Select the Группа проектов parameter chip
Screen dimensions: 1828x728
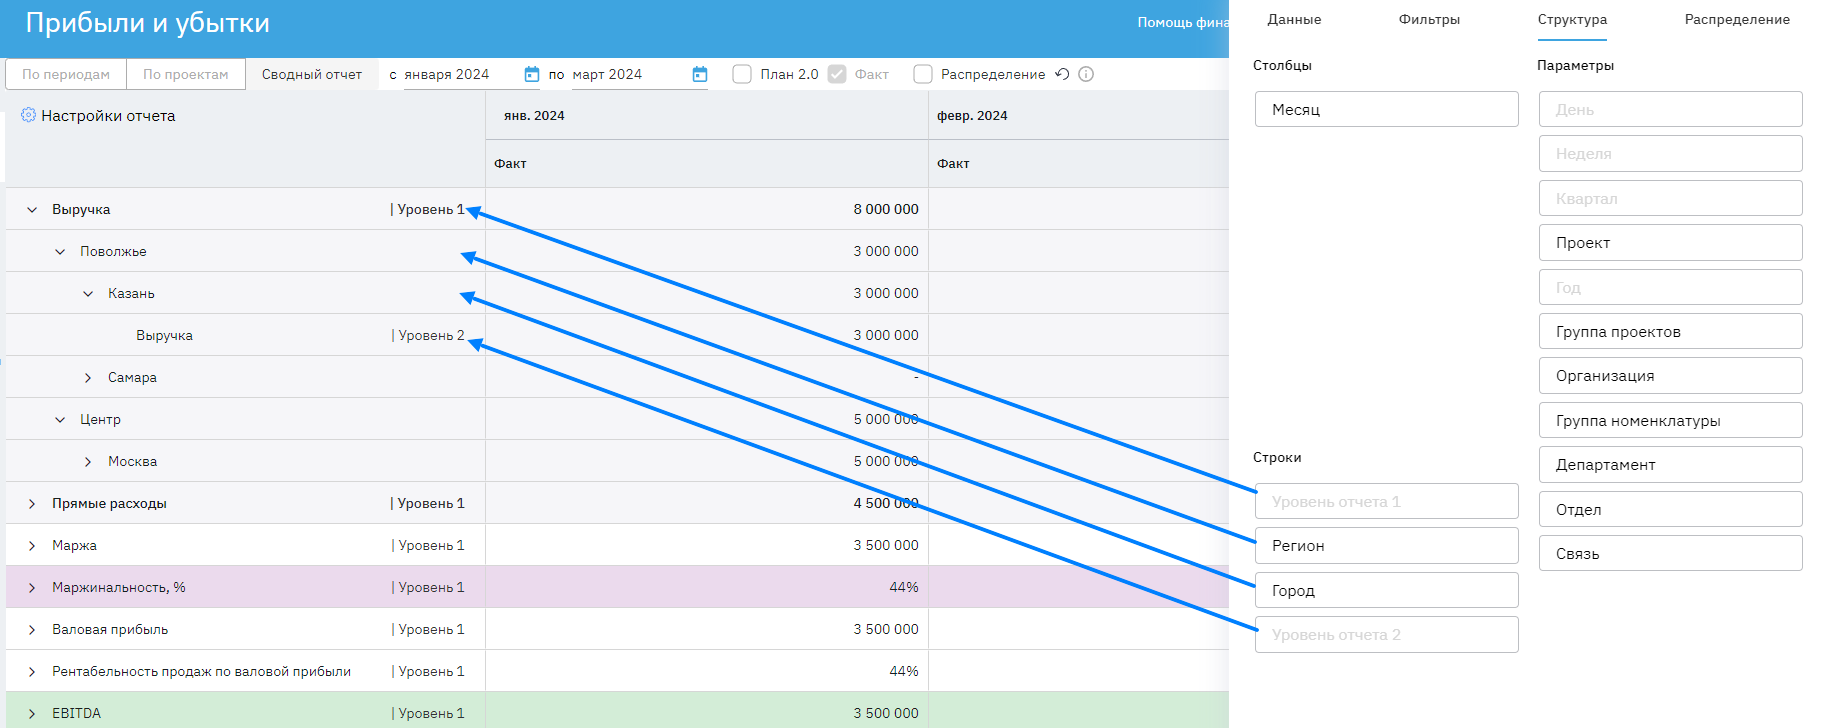click(x=1670, y=331)
